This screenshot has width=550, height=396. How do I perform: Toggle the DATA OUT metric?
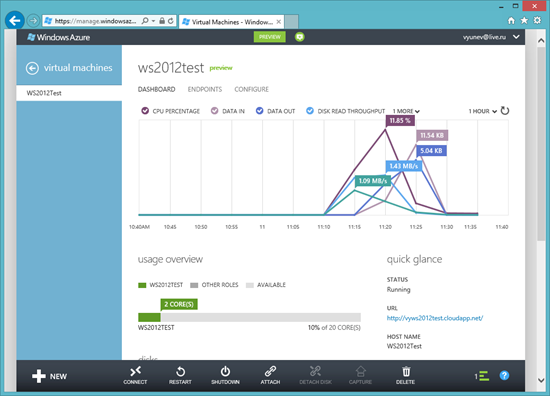(x=260, y=111)
